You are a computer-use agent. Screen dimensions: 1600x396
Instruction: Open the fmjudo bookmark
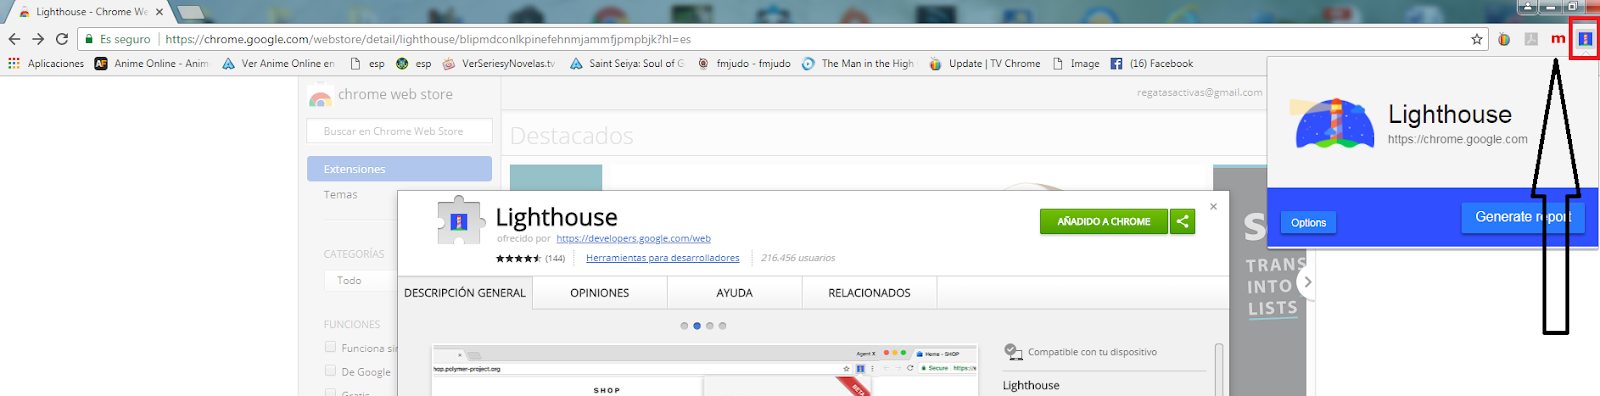coord(744,63)
